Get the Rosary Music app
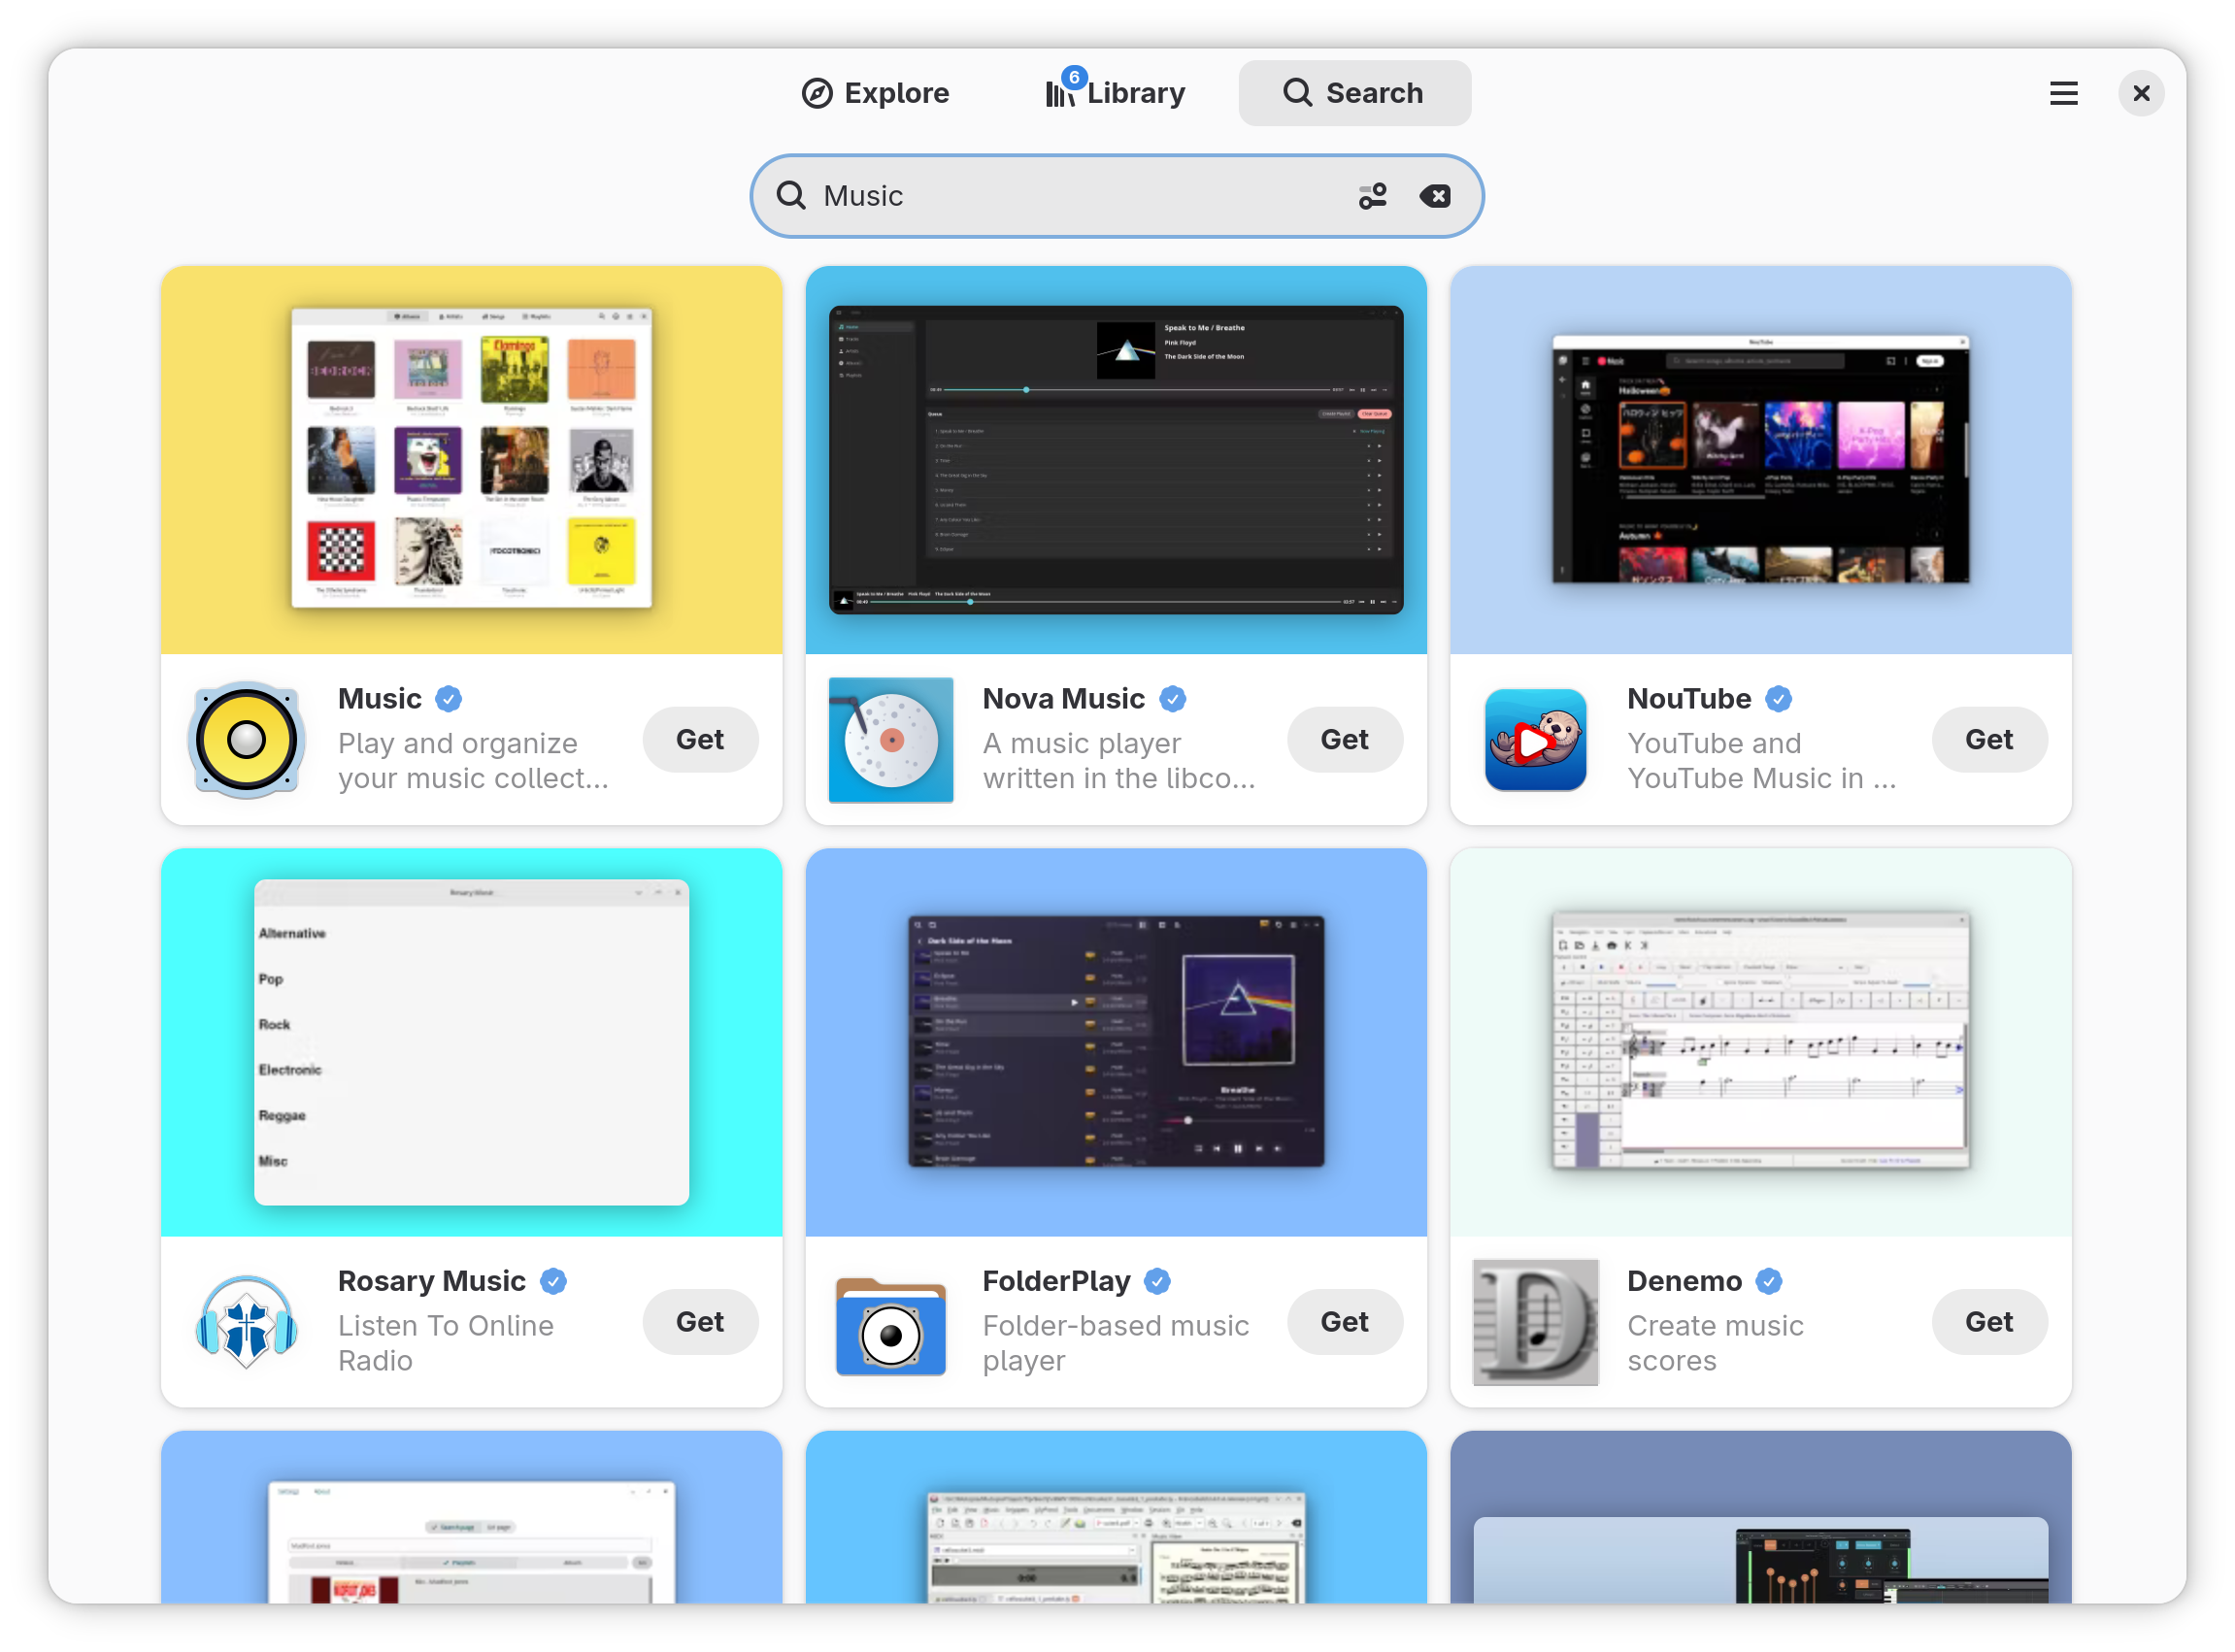Screen dimensions: 2235x1652 [x=700, y=1322]
